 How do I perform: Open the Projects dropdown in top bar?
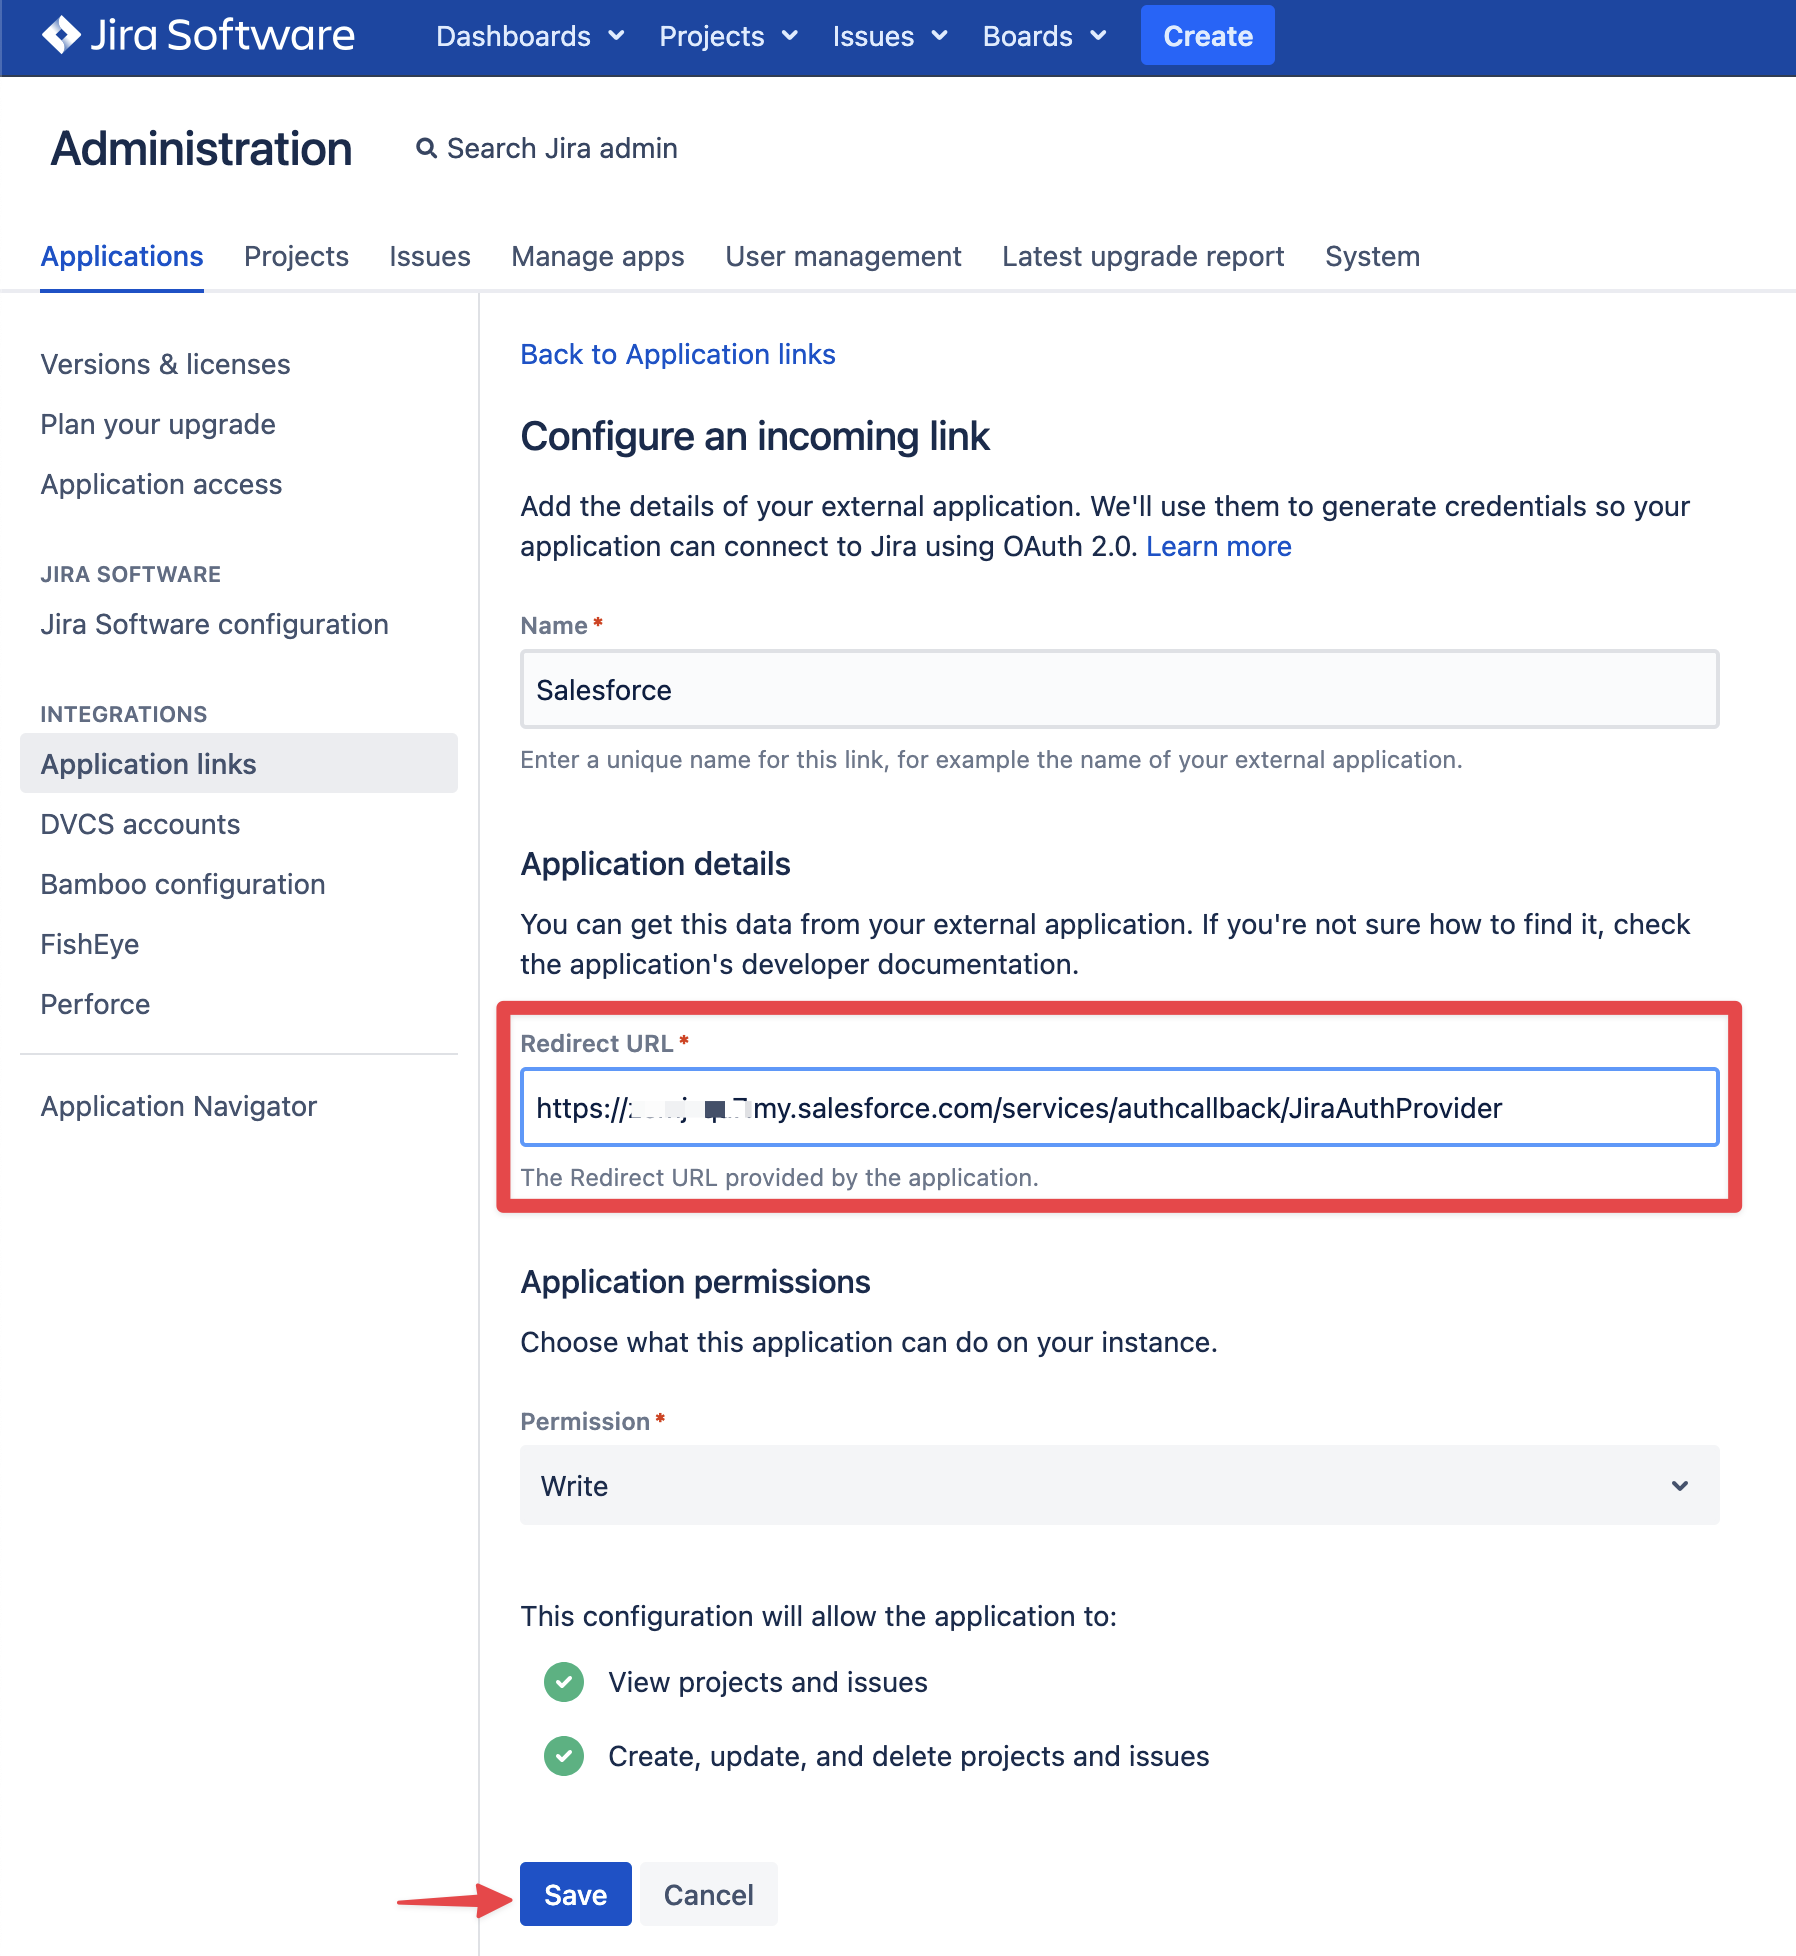pos(728,37)
